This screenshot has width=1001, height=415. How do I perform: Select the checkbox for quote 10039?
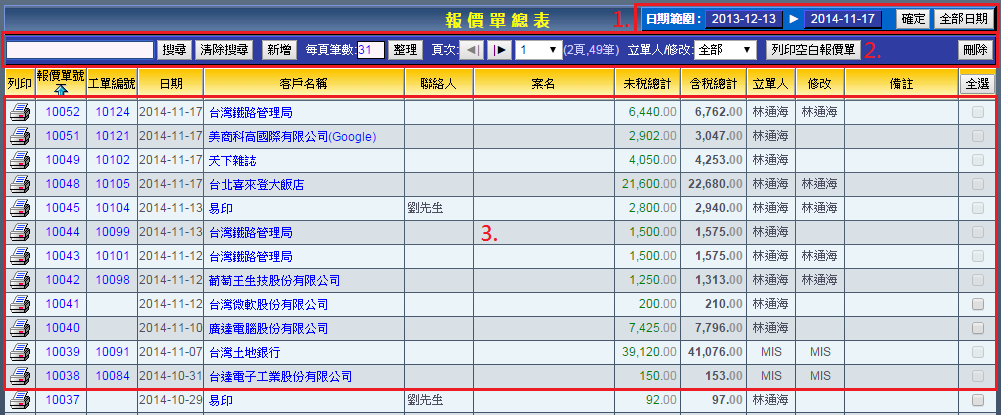977,353
